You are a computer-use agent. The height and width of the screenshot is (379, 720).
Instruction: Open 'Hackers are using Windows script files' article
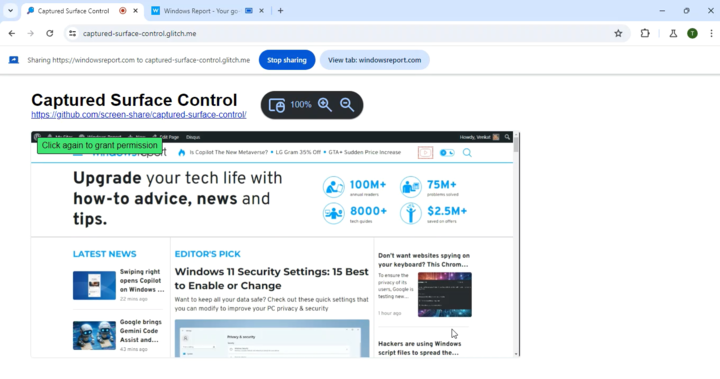click(x=420, y=348)
